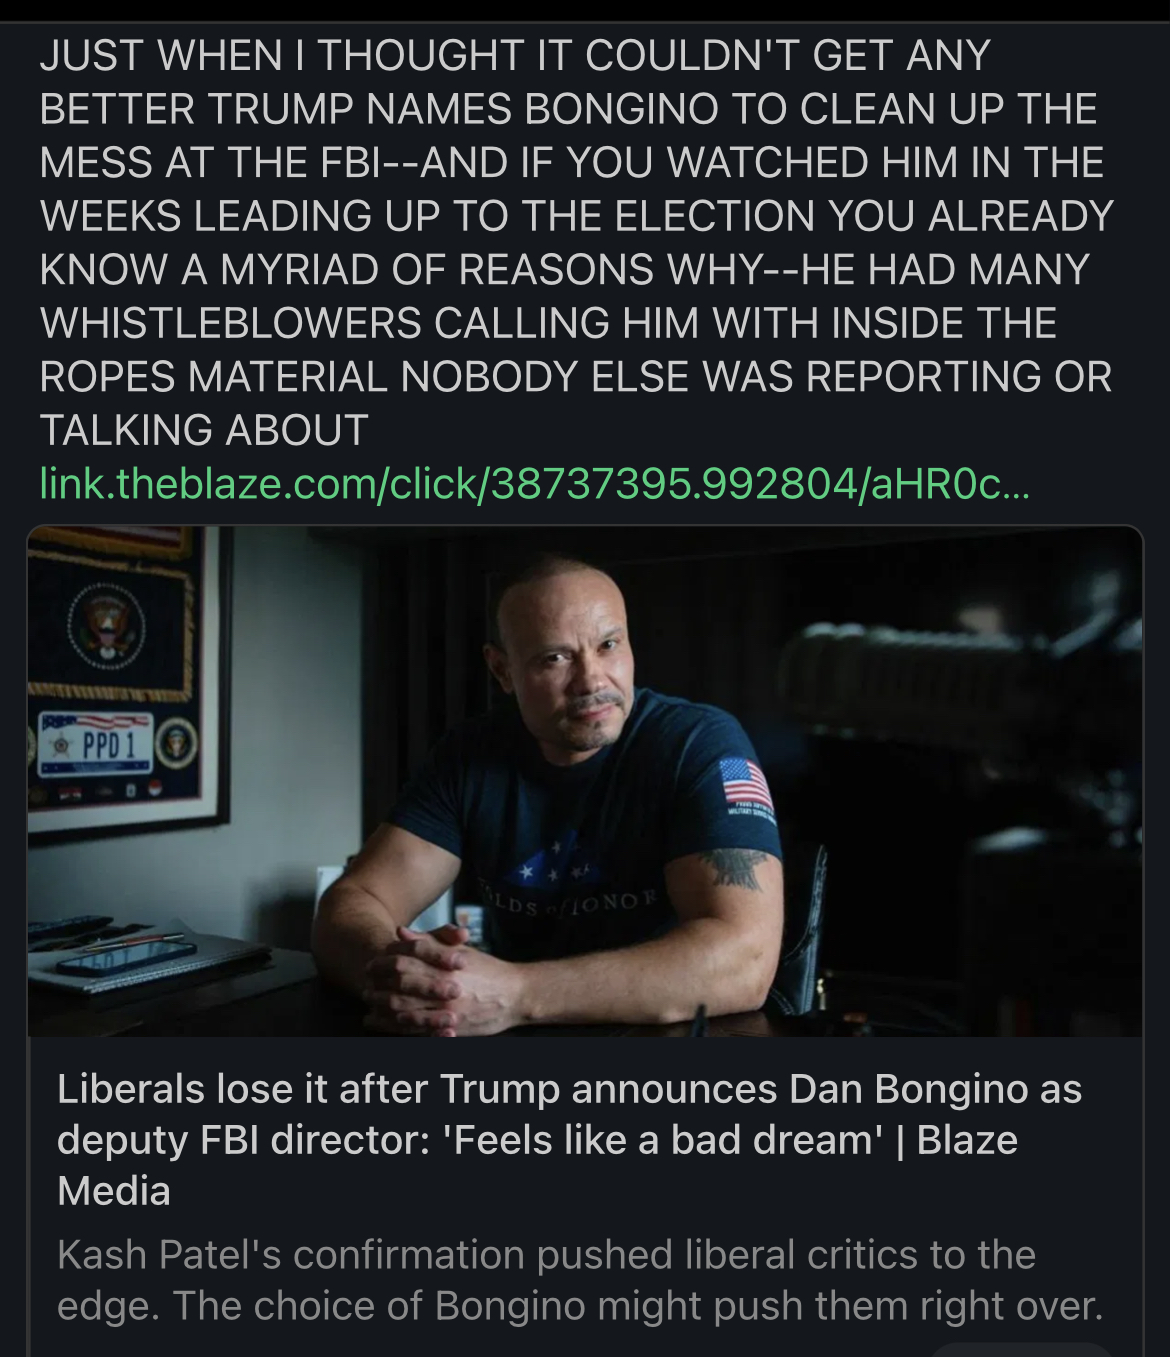The height and width of the screenshot is (1357, 1170).
Task: Click the rounded button at card's bottom edge
Action: tap(1022, 1349)
